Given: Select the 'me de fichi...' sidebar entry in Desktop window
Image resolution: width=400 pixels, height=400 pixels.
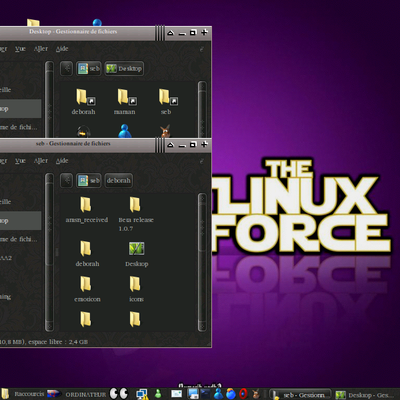Looking at the screenshot, I should click(19, 127).
